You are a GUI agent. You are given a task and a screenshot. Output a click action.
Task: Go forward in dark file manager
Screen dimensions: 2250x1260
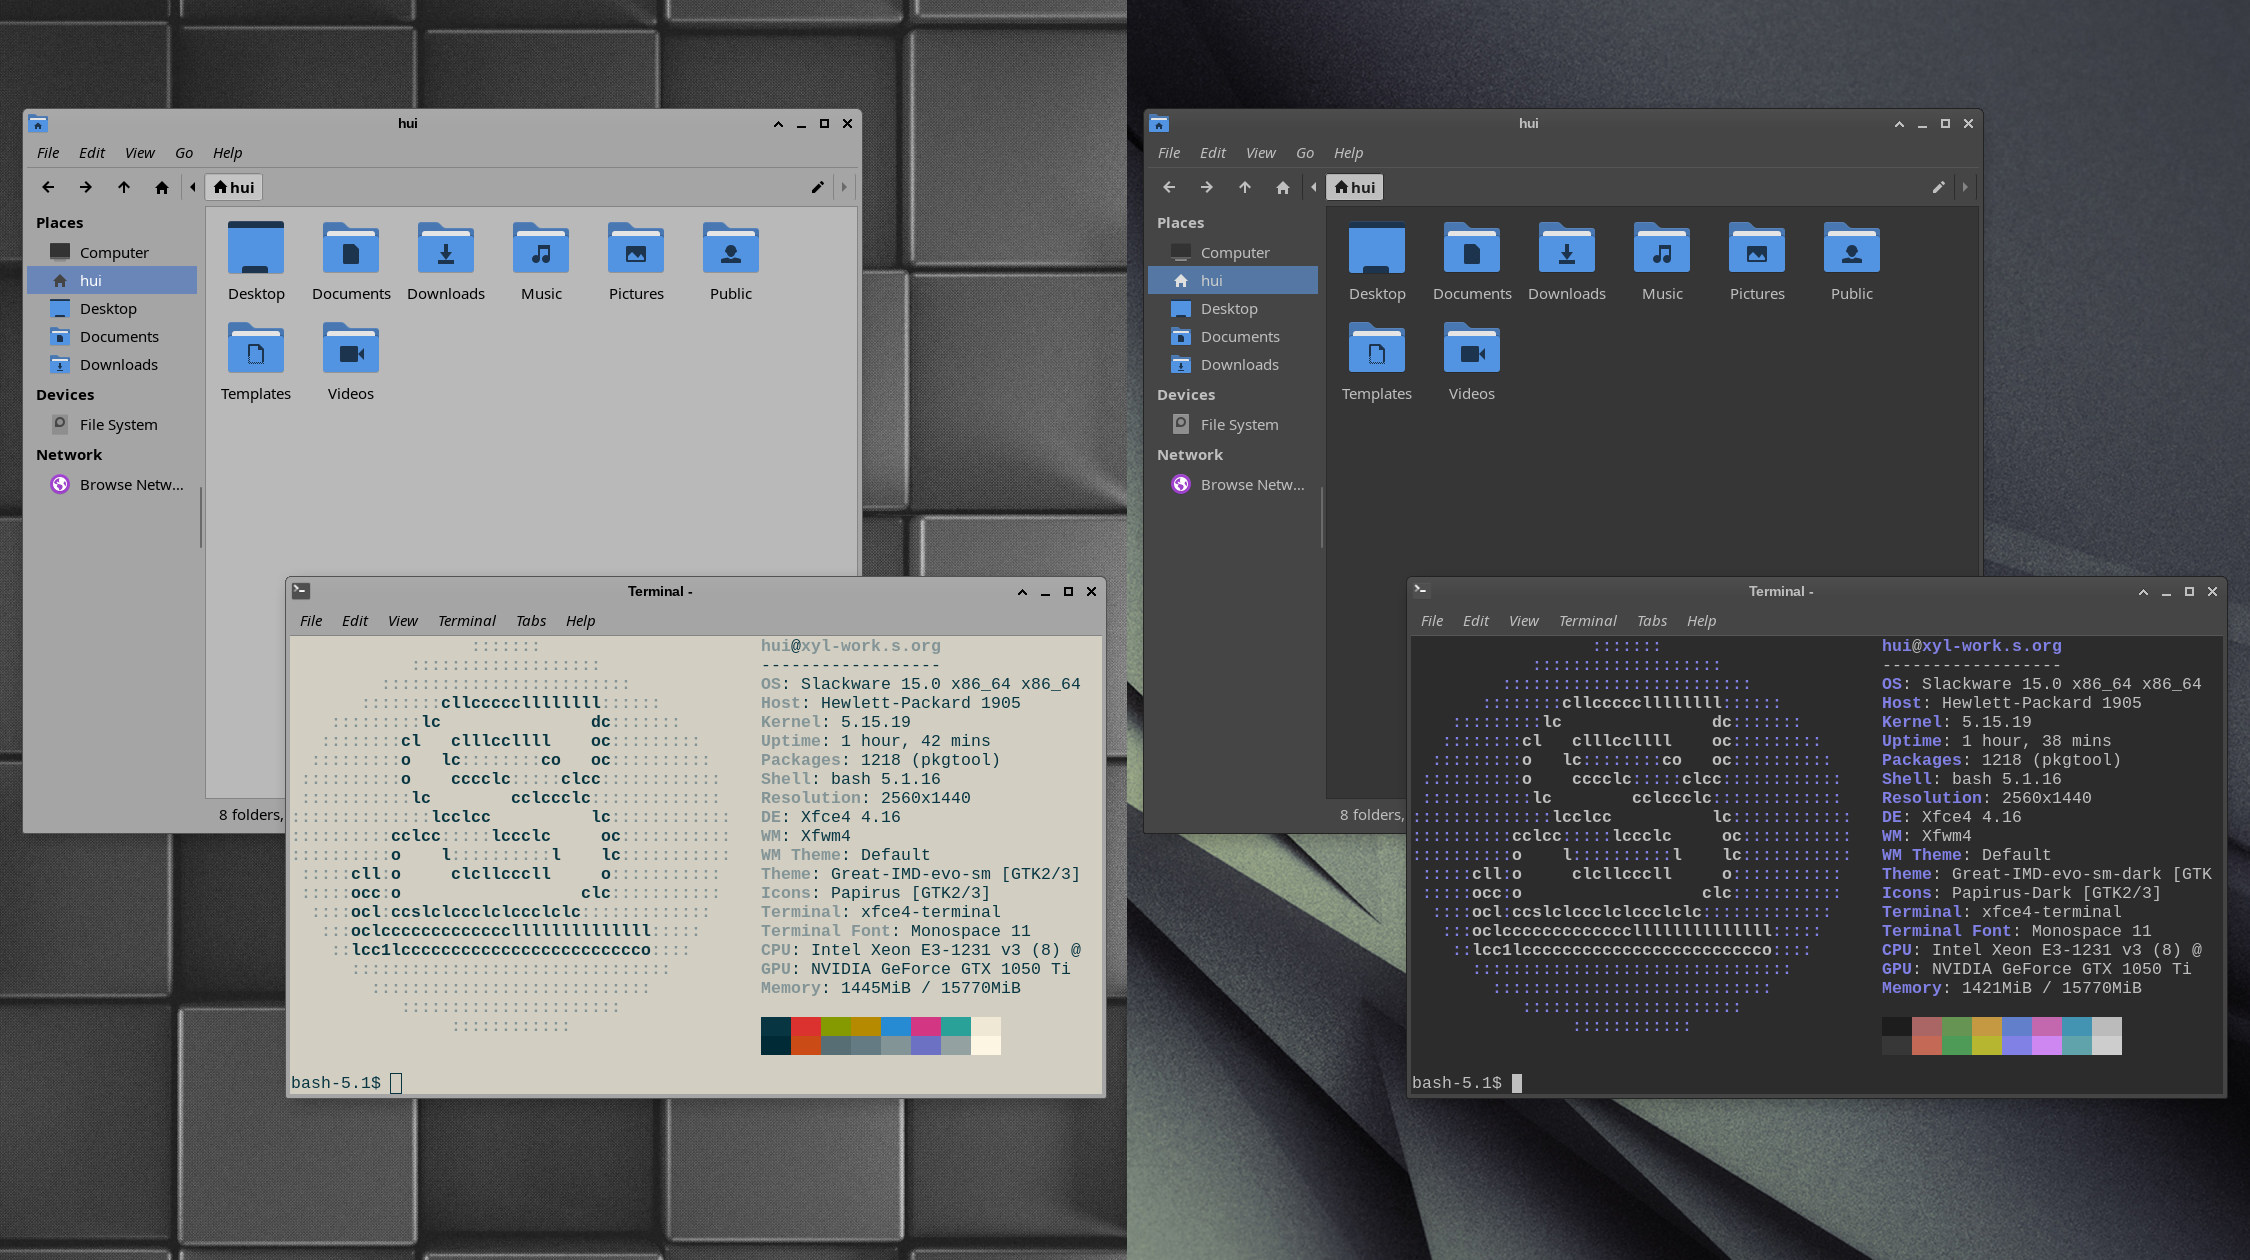[1207, 187]
